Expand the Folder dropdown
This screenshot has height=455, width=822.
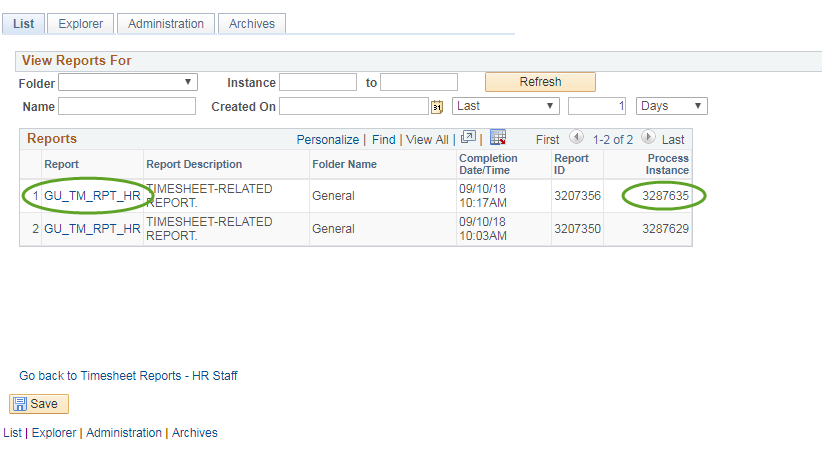pos(128,82)
